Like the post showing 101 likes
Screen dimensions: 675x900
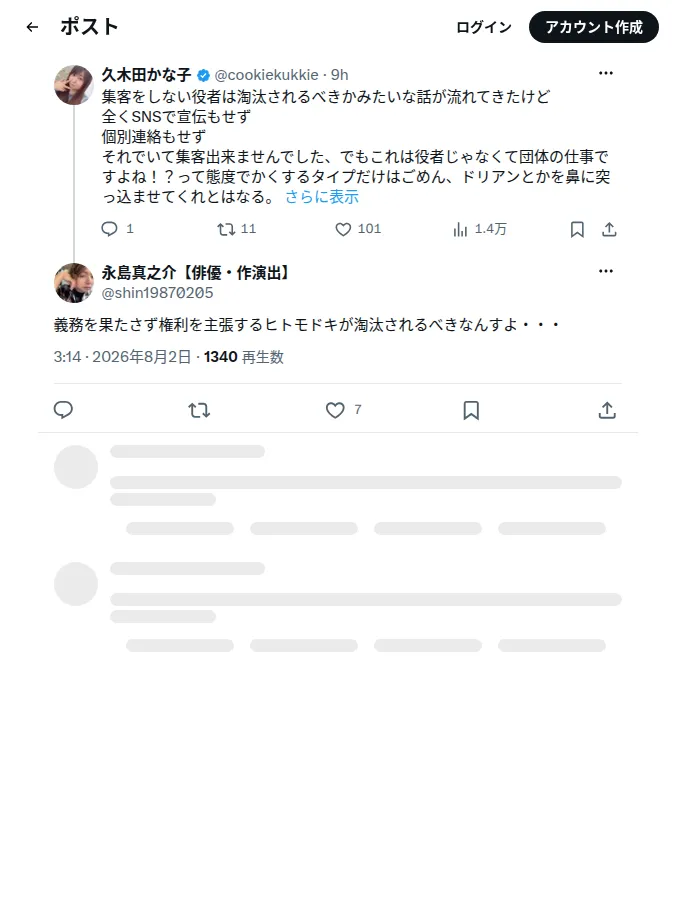click(343, 230)
